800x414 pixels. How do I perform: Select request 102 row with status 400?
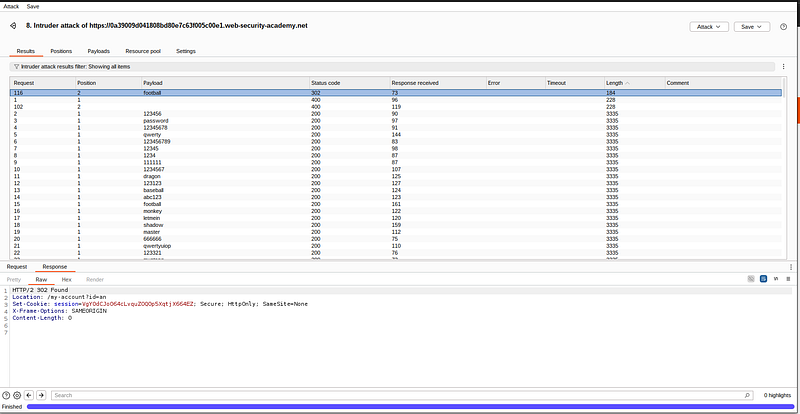coord(396,107)
